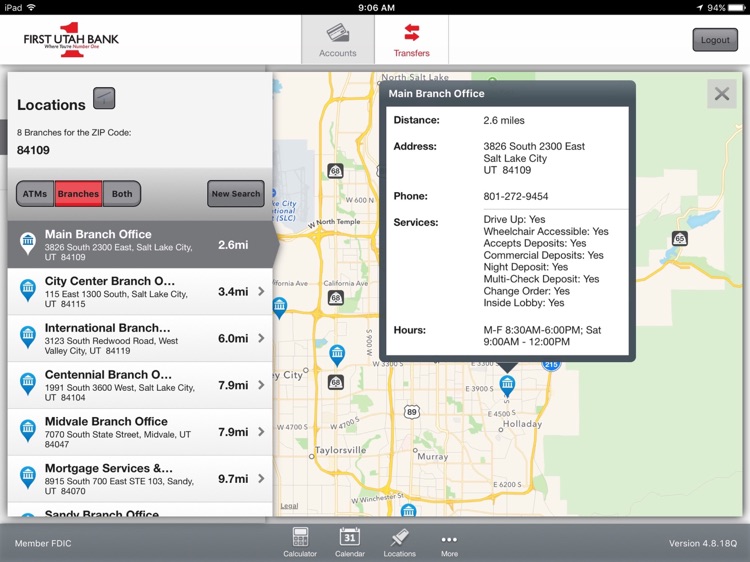Click Sandy Branch Office partial row
The width and height of the screenshot is (750, 562).
140,510
